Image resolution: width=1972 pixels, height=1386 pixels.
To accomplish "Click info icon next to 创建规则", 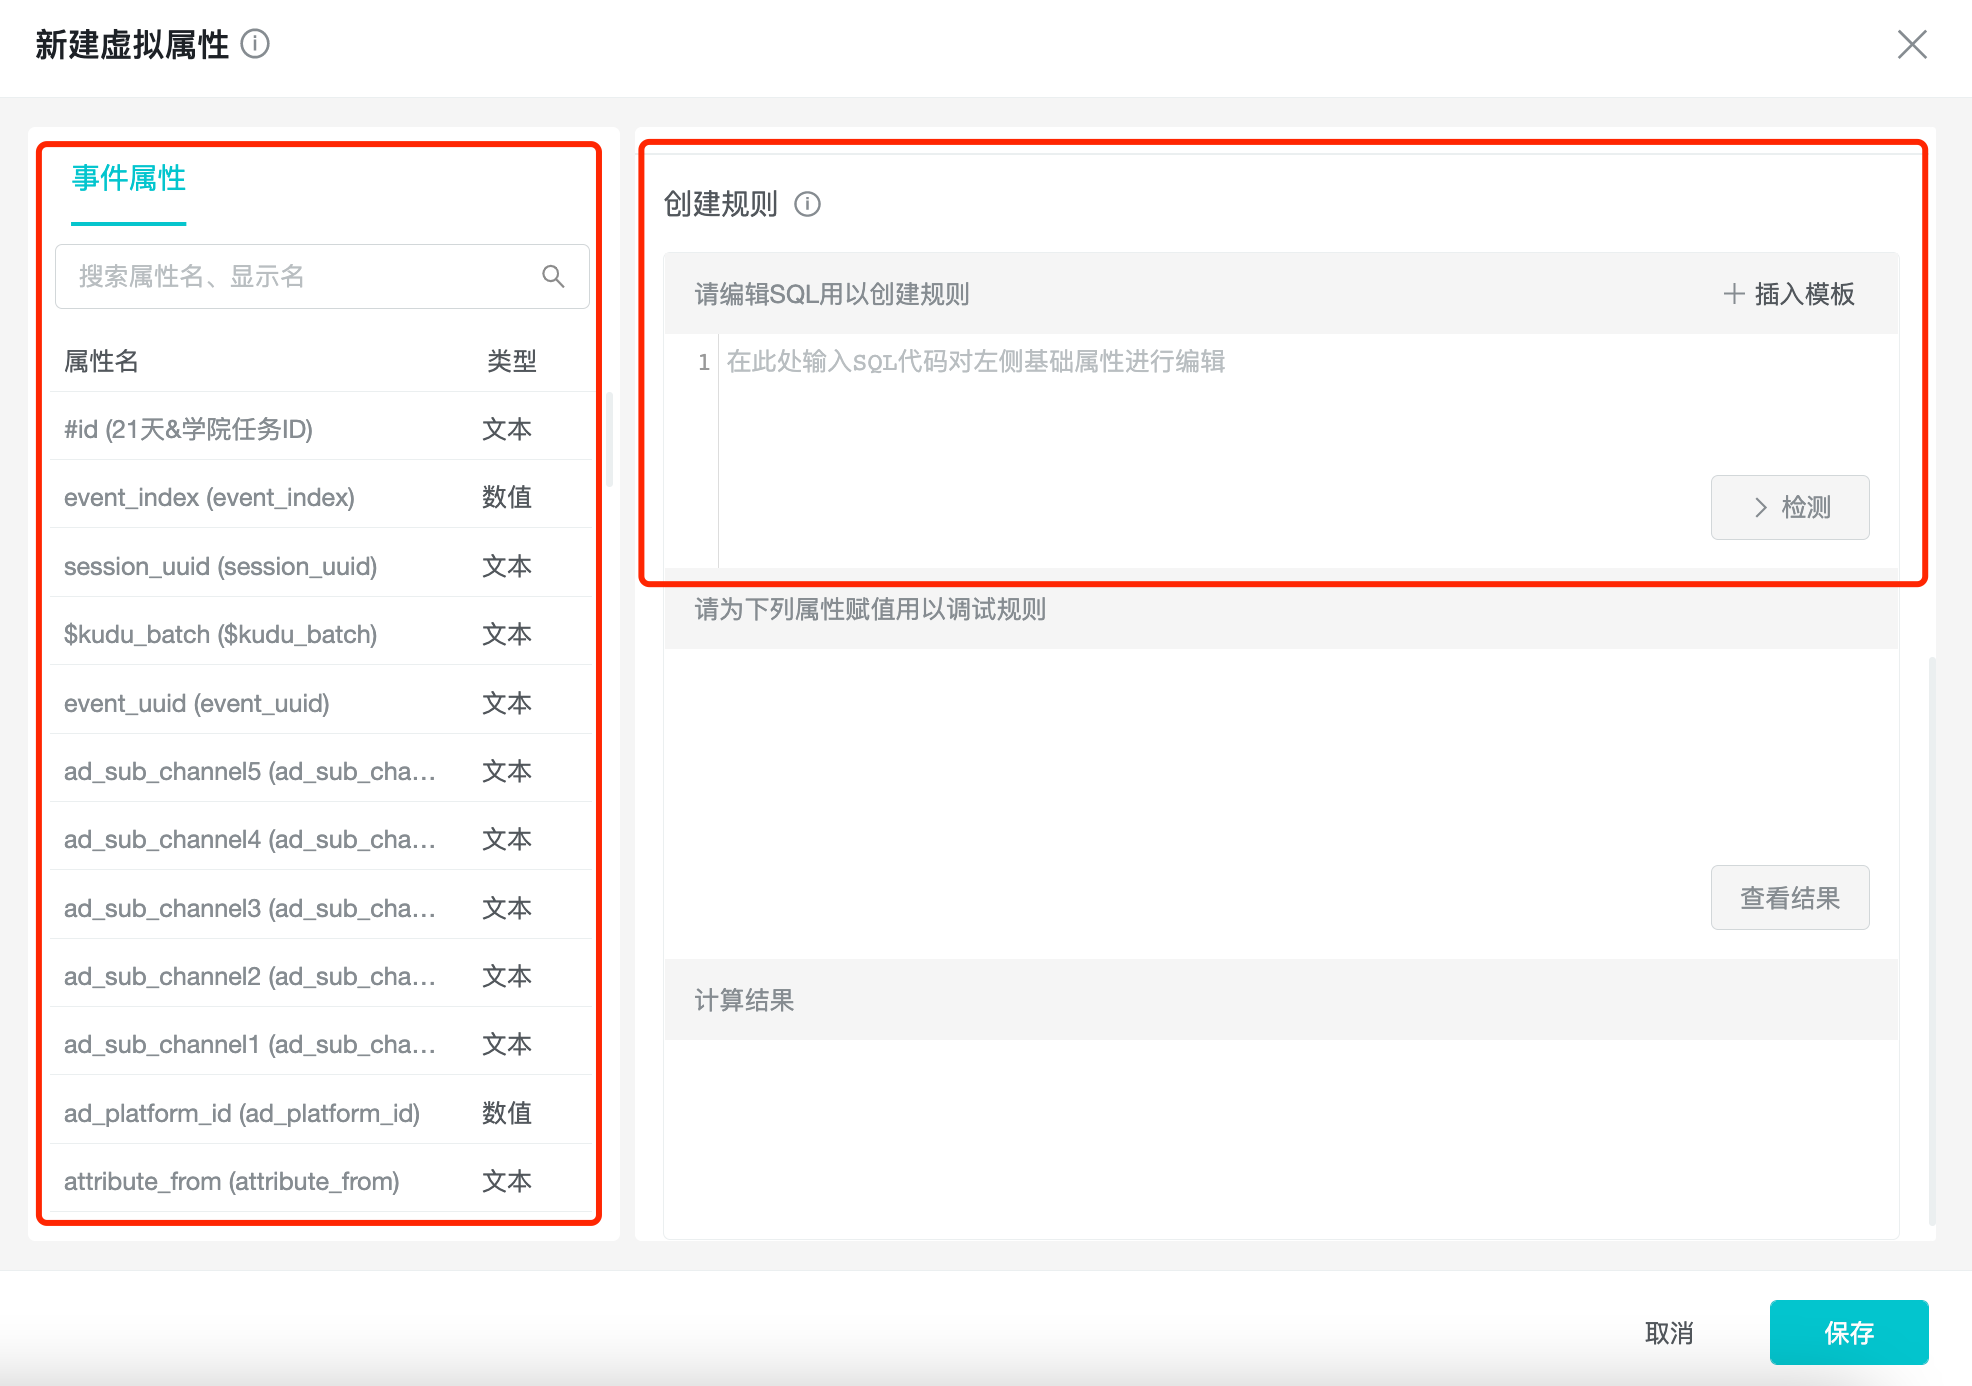I will pyautogui.click(x=807, y=204).
